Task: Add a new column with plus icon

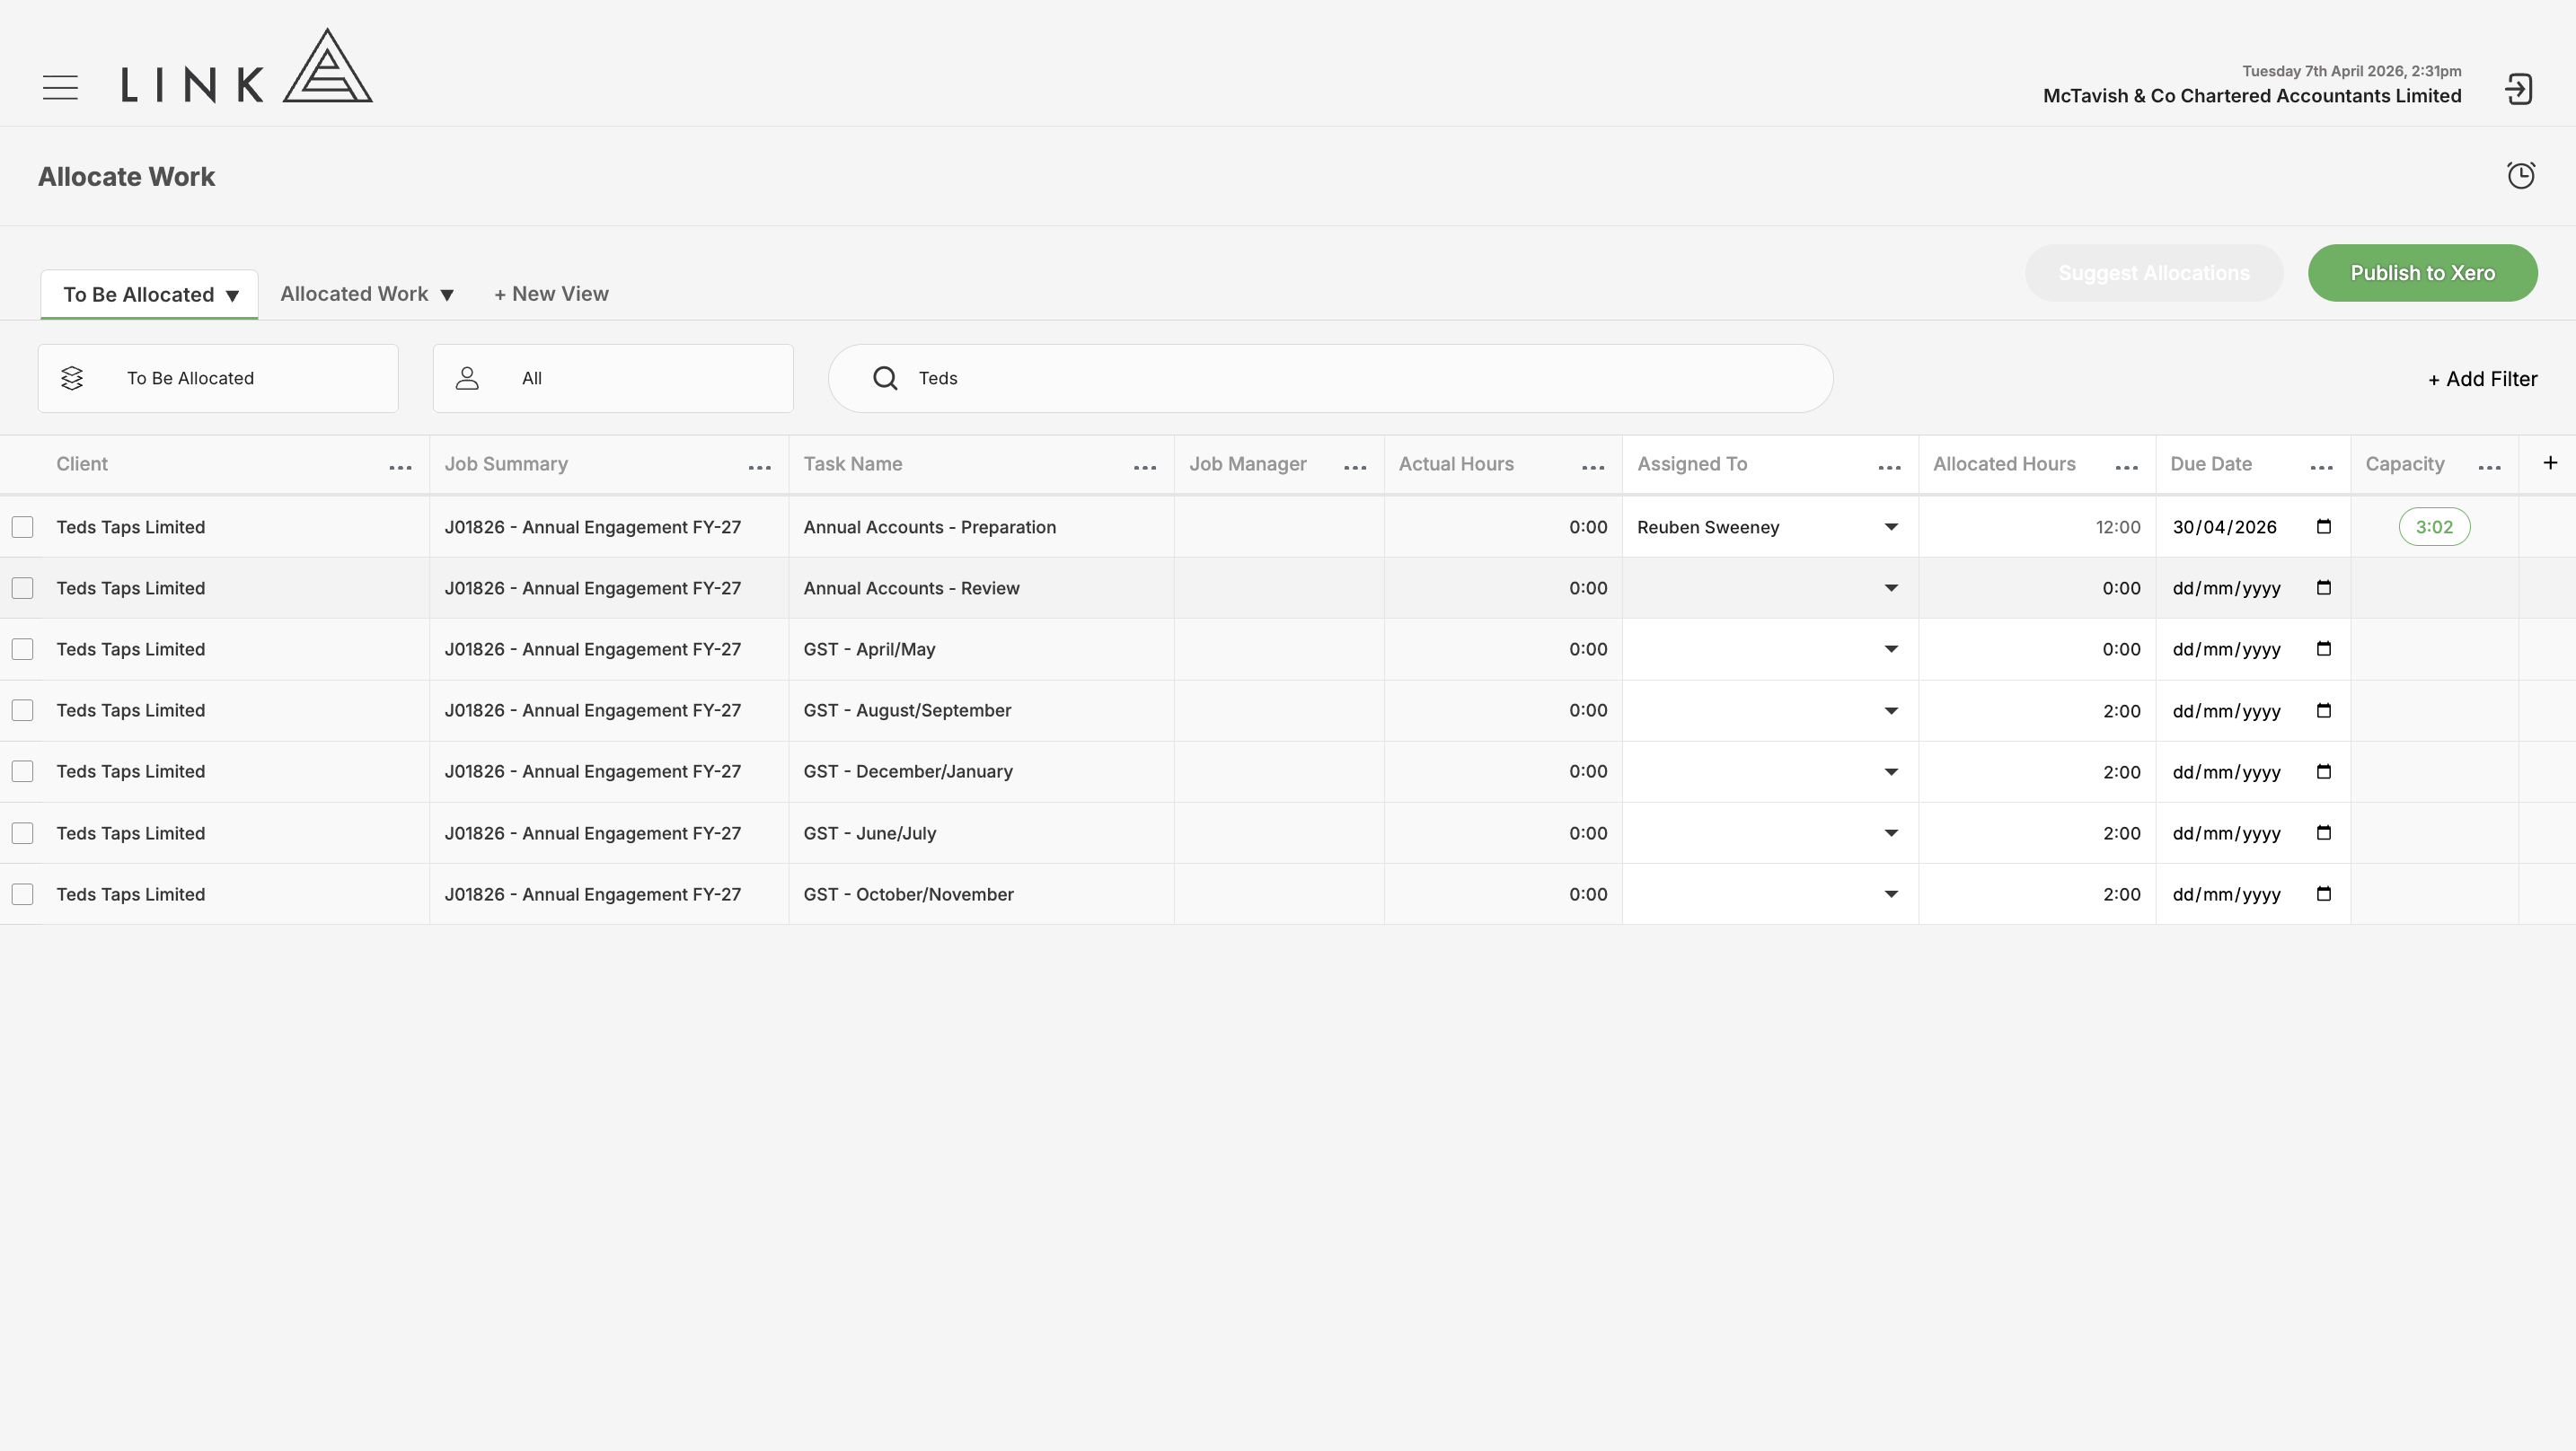Action: point(2550,463)
